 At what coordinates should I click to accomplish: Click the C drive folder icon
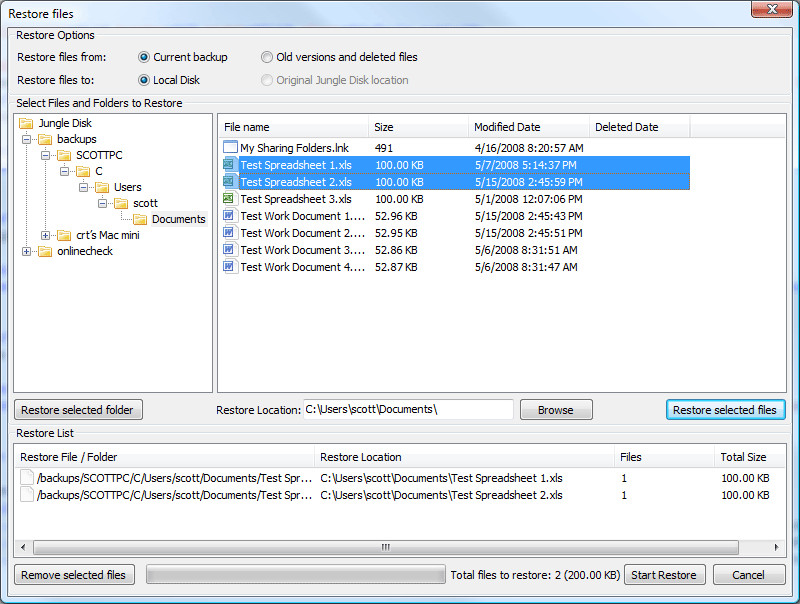83,171
